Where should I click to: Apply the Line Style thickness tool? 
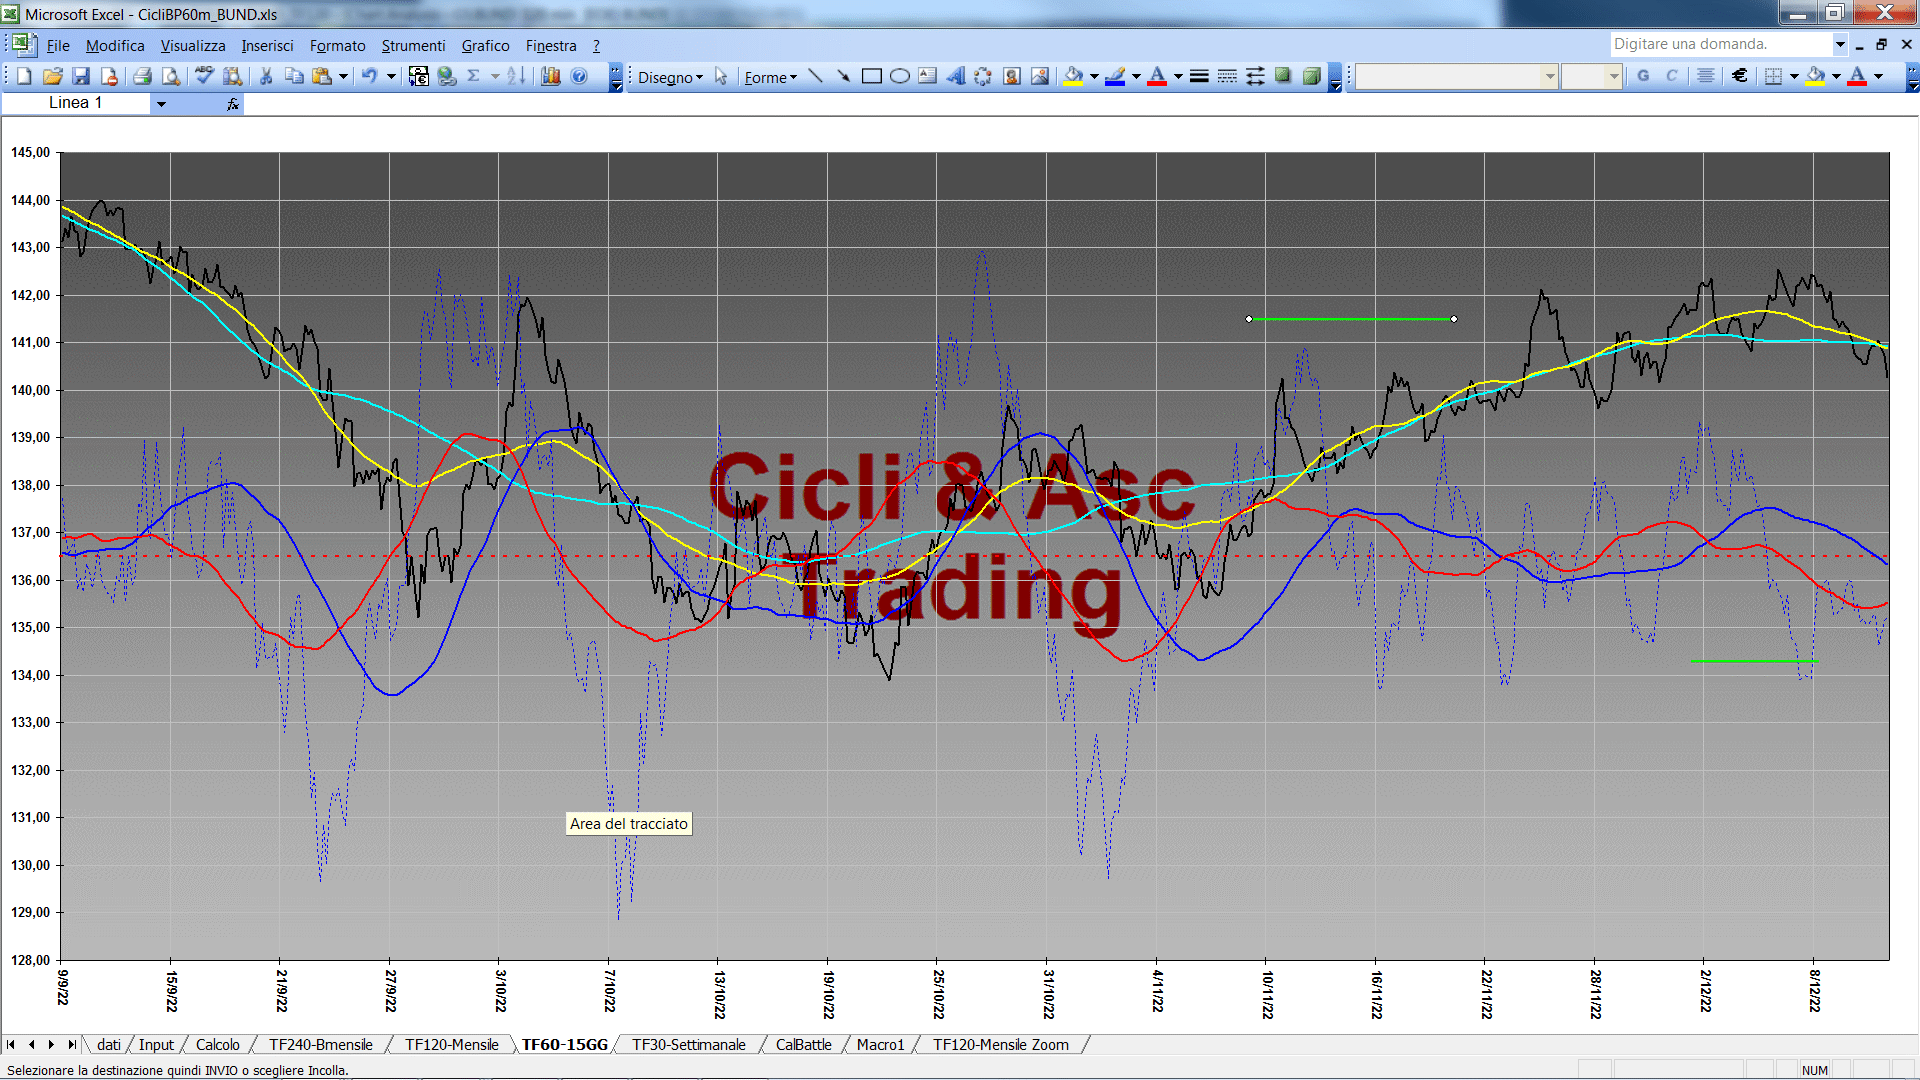(1199, 76)
